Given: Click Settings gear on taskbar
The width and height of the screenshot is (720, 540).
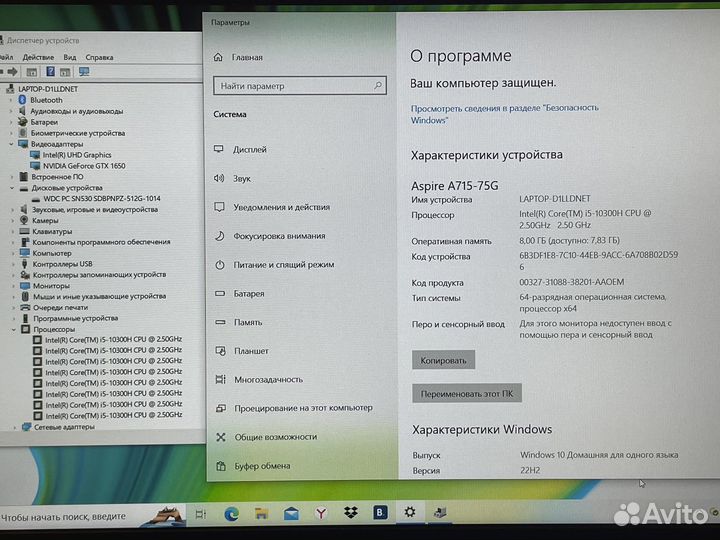Looking at the screenshot, I should (x=410, y=512).
